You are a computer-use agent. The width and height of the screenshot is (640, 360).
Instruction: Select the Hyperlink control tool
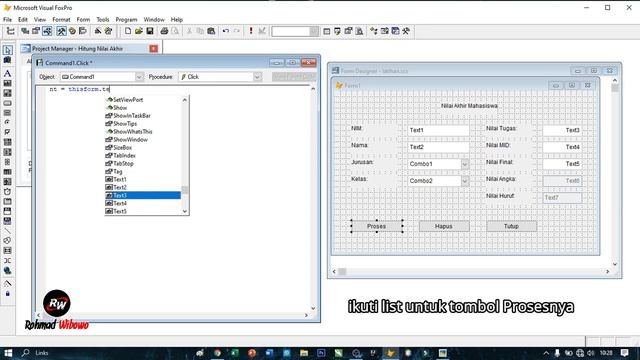pyautogui.click(x=7, y=270)
